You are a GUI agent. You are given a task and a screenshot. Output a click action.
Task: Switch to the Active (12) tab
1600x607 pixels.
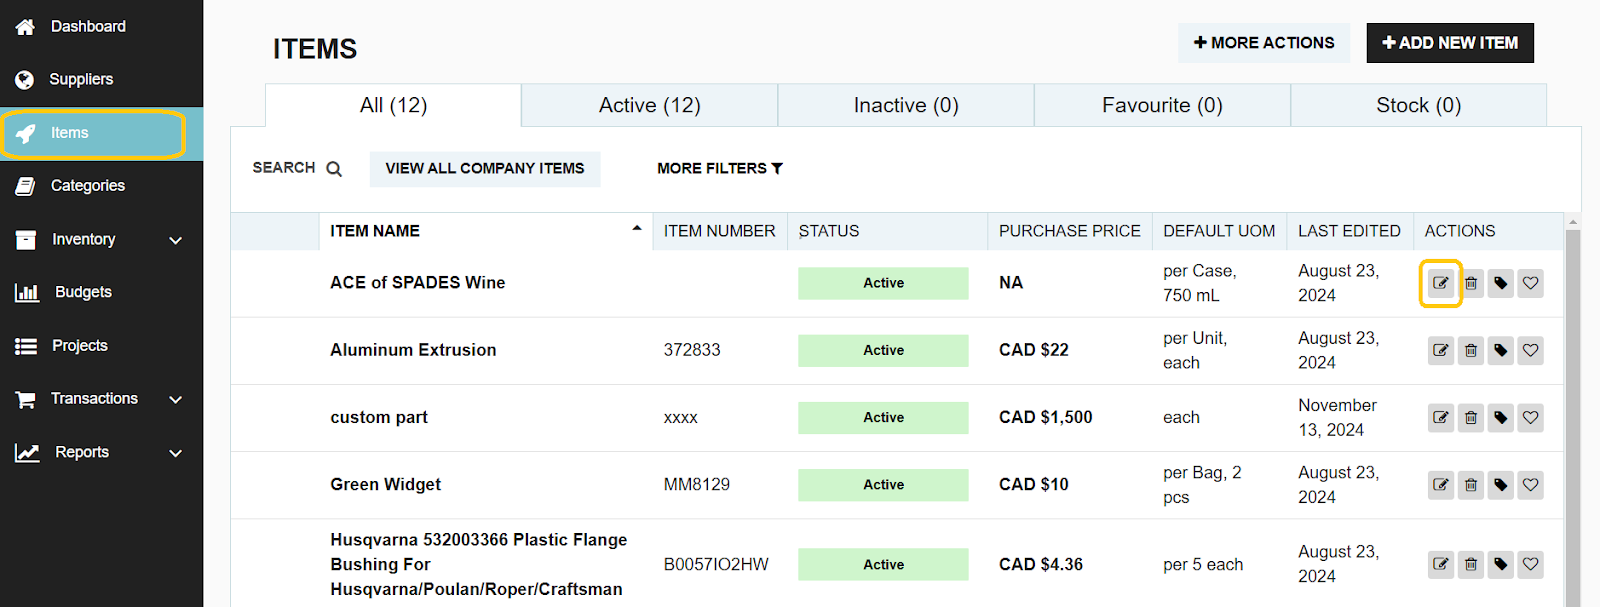(x=649, y=105)
